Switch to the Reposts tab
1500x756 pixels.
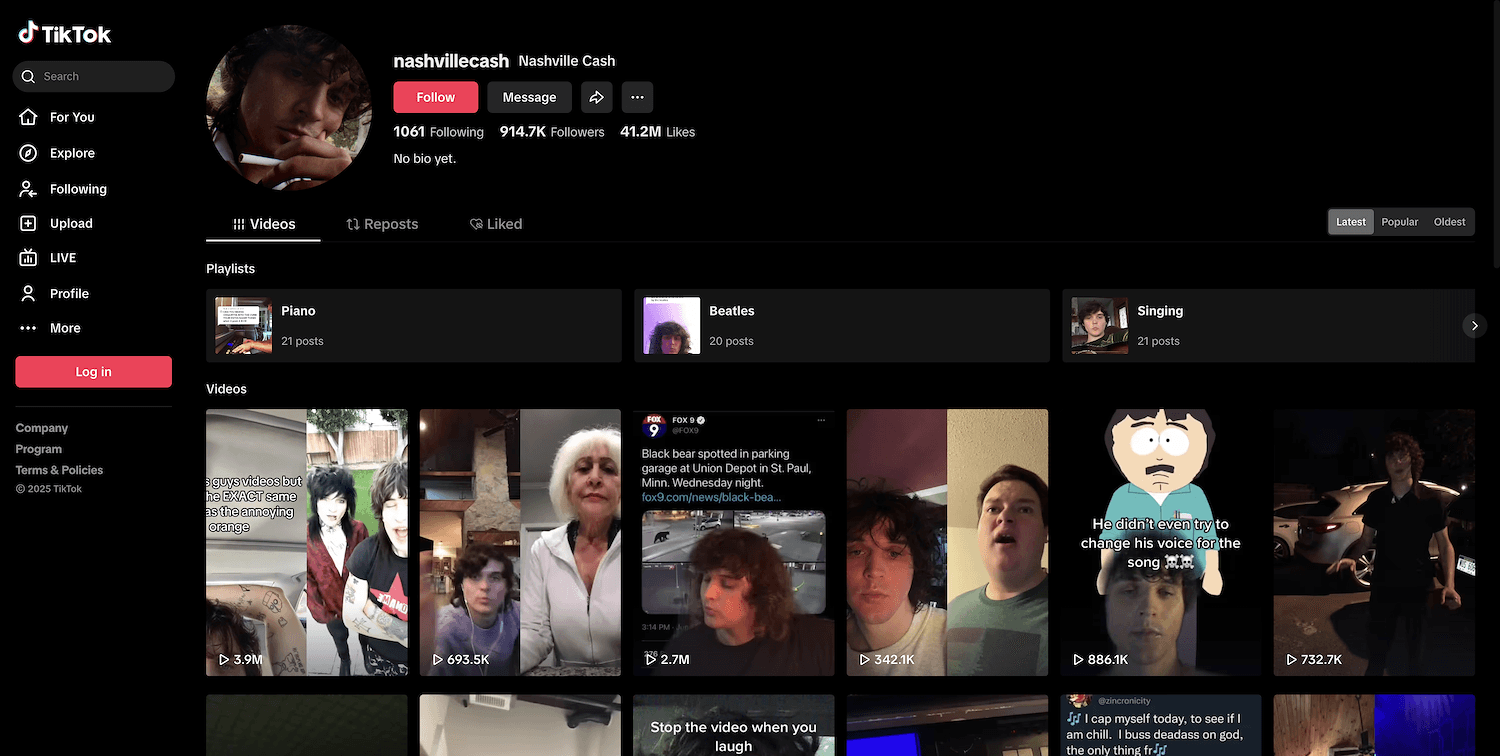tap(382, 224)
